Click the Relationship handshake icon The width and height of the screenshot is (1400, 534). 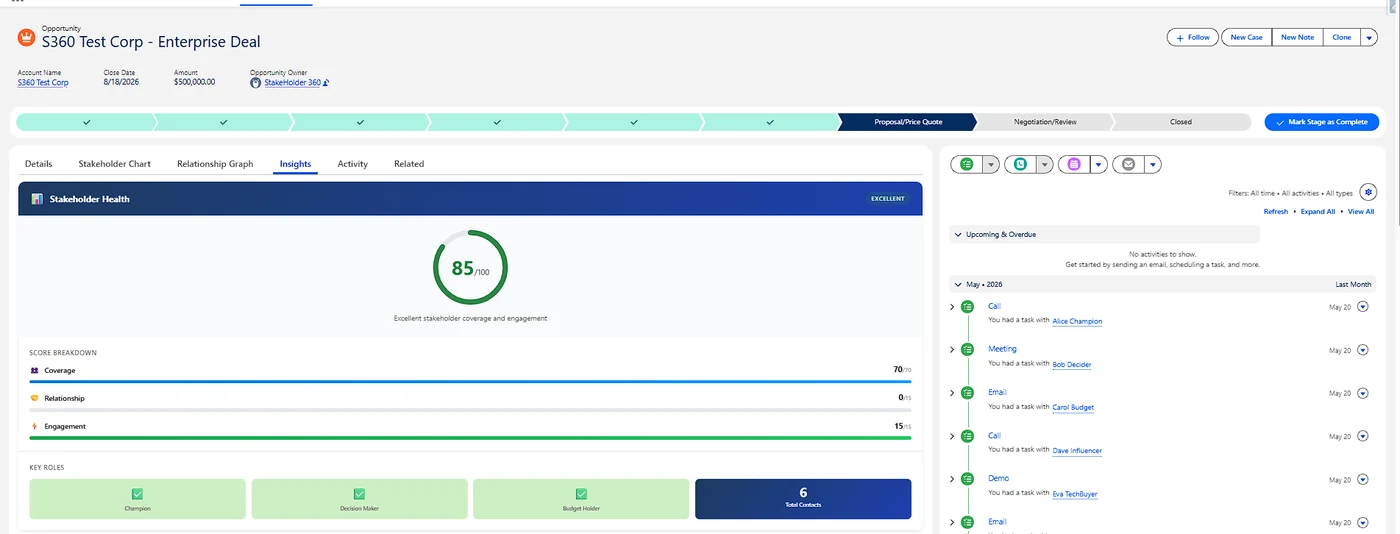tap(34, 399)
